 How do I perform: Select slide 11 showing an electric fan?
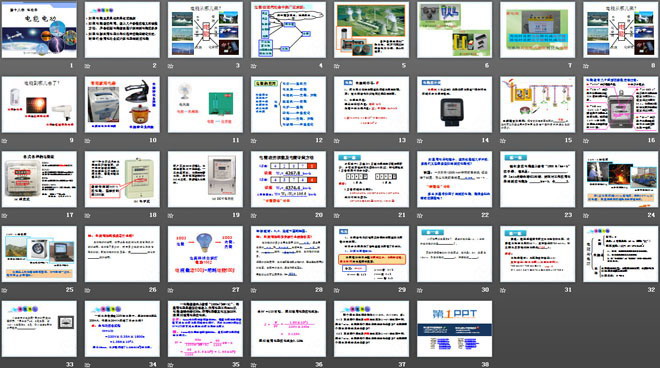click(205, 104)
